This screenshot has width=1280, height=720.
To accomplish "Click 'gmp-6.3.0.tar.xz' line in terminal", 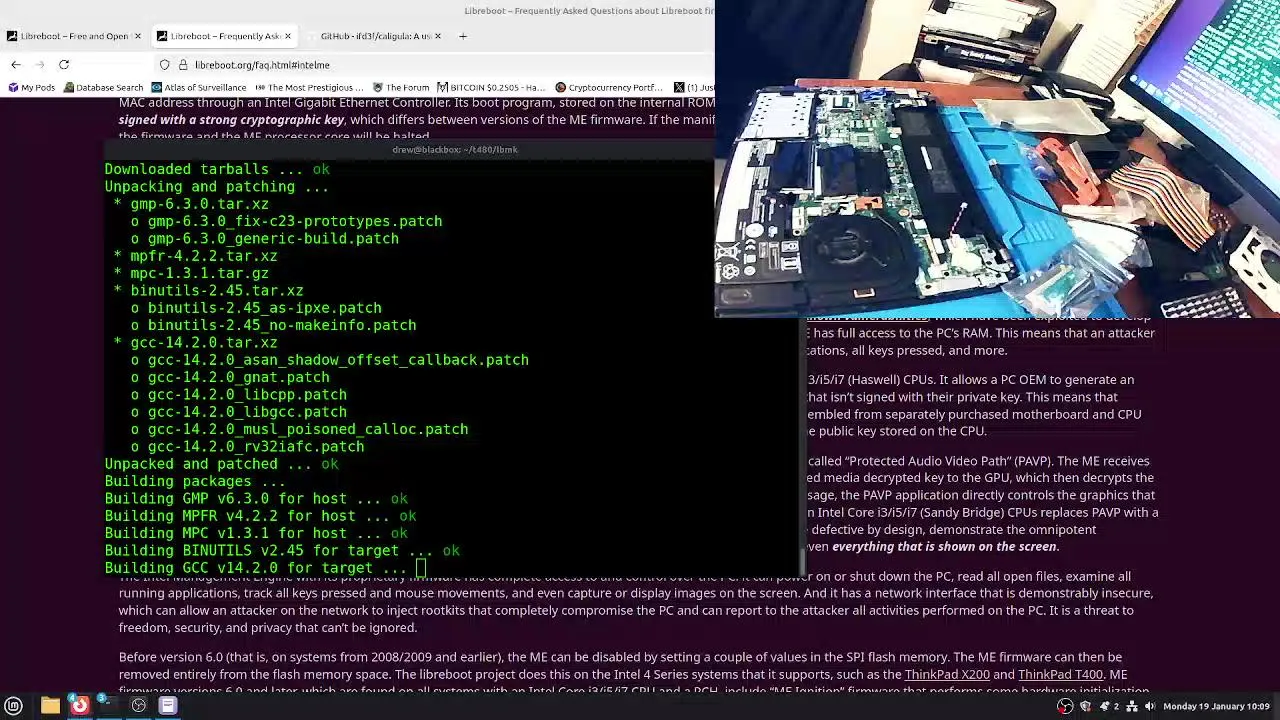I will coord(191,204).
